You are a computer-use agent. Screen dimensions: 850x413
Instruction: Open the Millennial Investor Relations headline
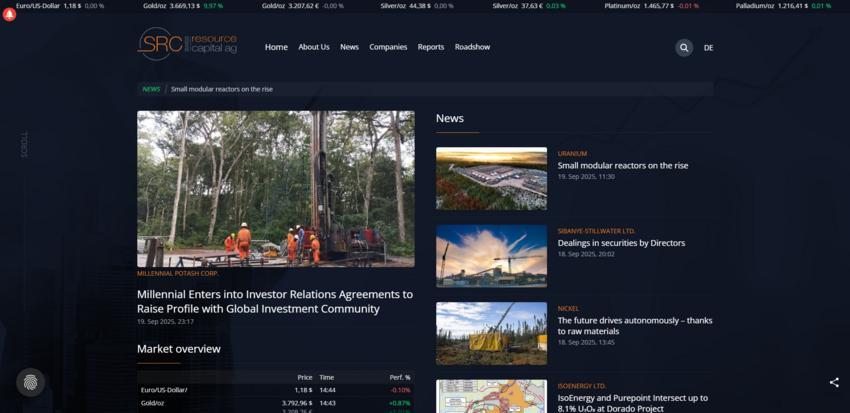click(275, 301)
